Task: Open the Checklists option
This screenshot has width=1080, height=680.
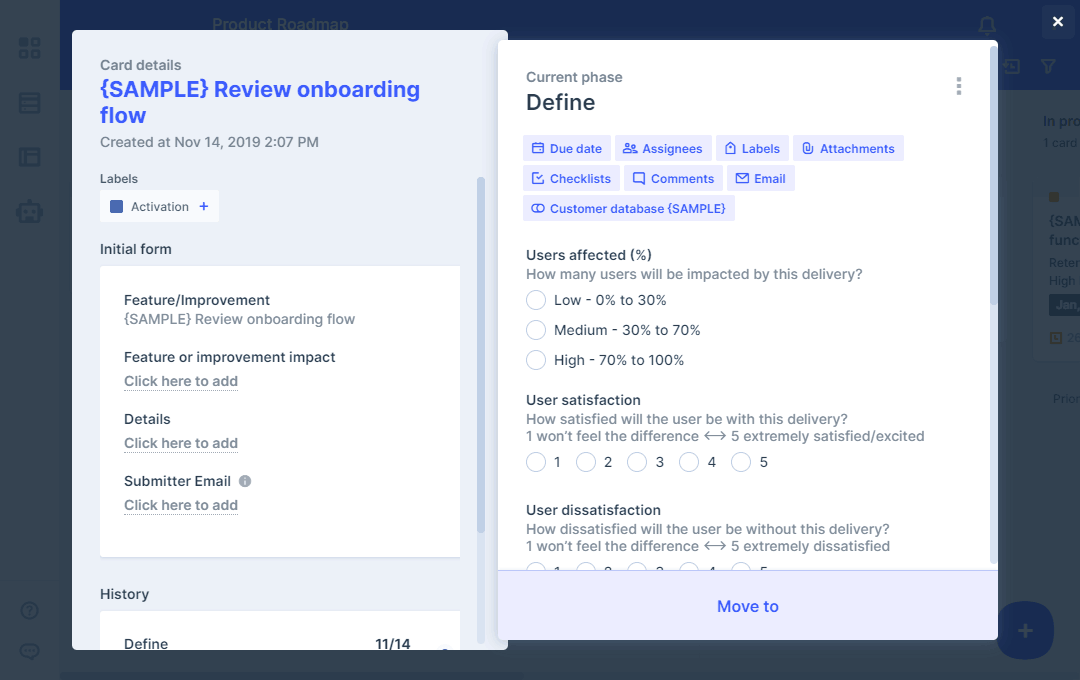Action: point(571,179)
